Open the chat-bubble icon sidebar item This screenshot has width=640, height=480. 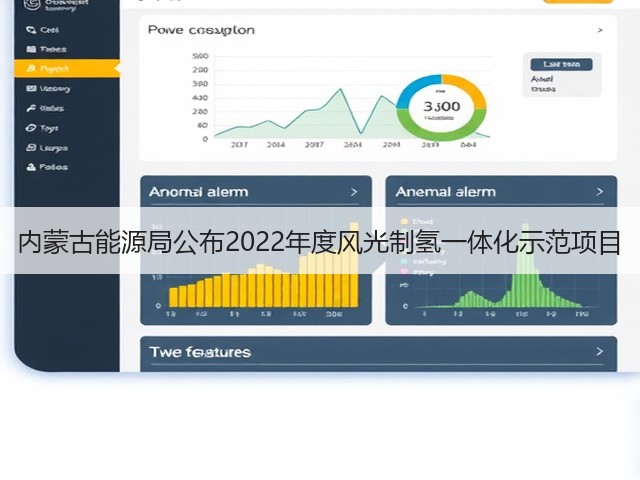42,30
